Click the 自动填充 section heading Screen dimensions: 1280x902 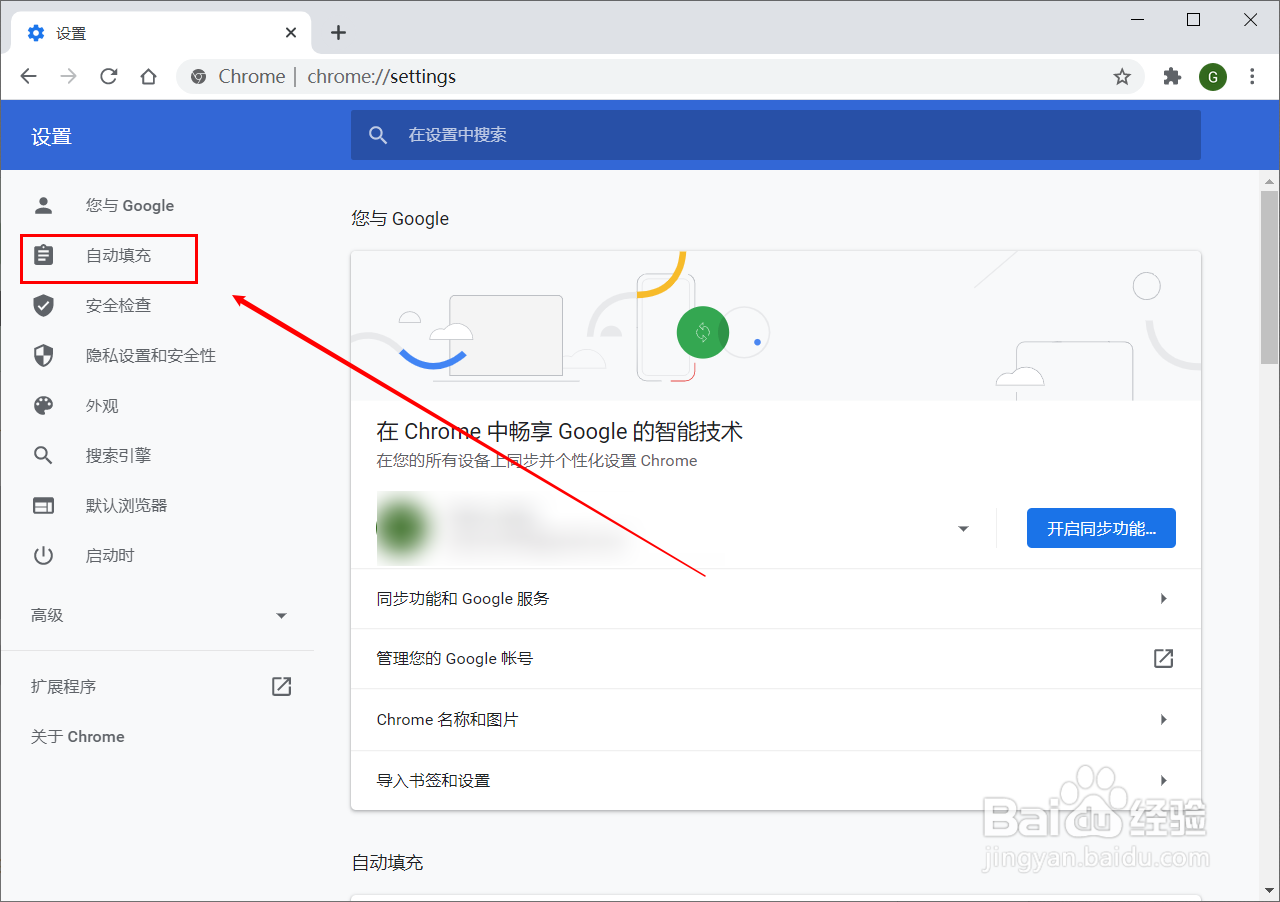click(388, 863)
